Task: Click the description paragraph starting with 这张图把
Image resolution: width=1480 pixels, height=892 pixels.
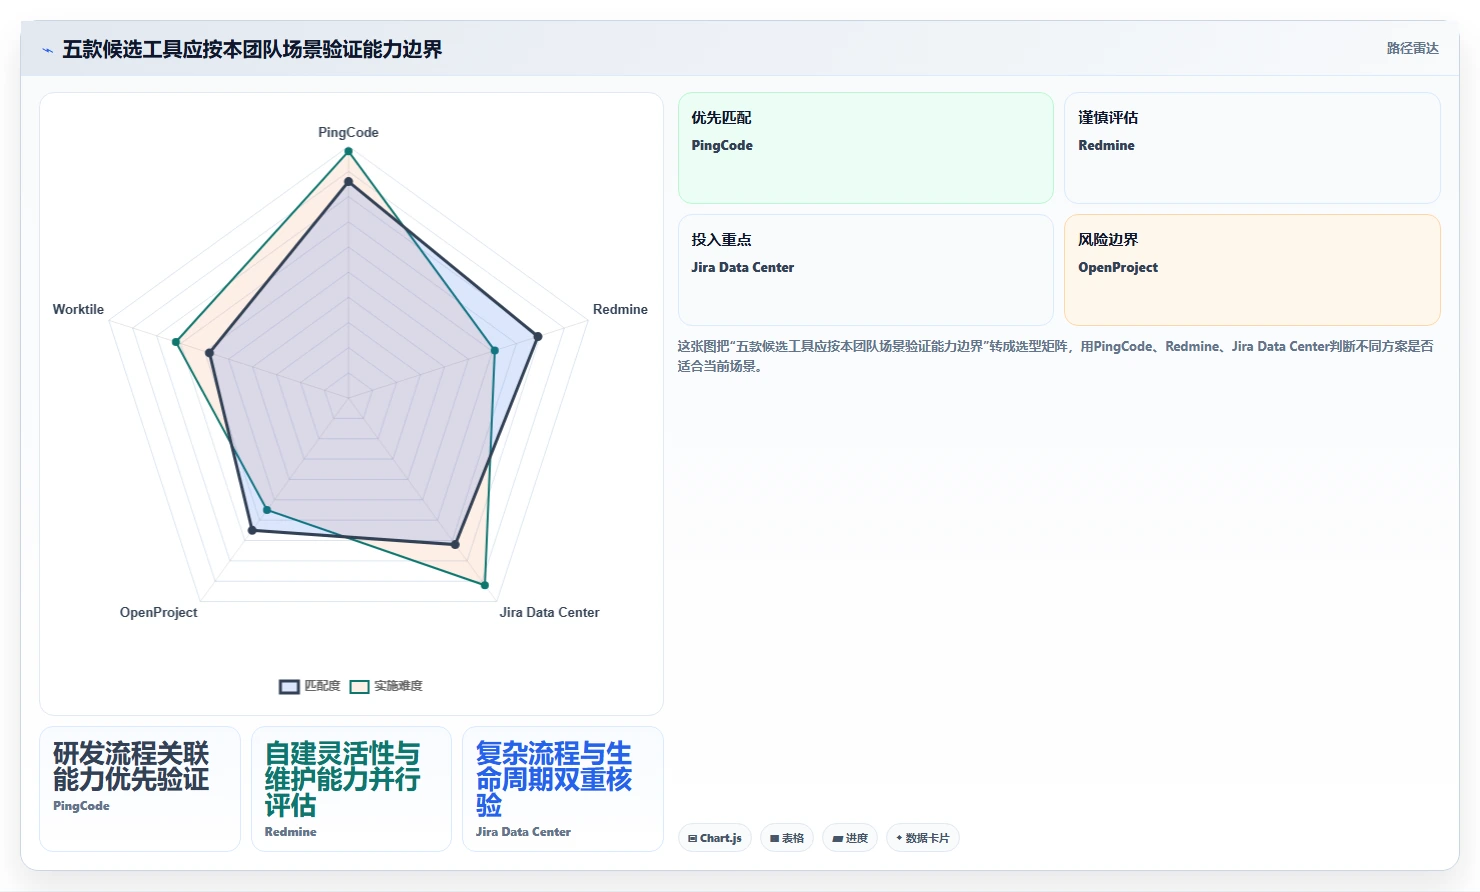Action: pos(1056,356)
